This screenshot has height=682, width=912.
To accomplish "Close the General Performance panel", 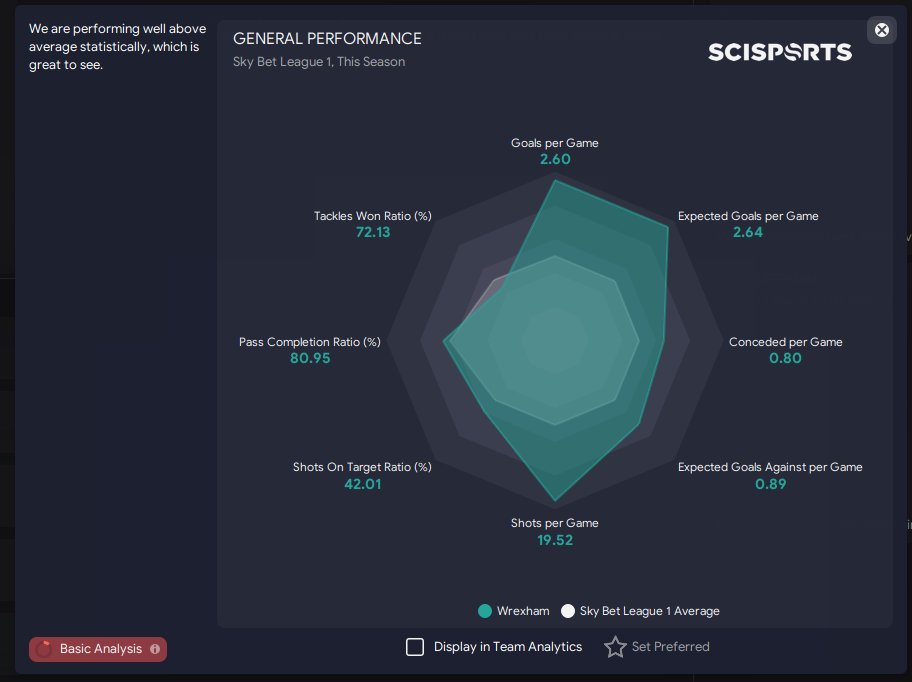I will pos(881,30).
